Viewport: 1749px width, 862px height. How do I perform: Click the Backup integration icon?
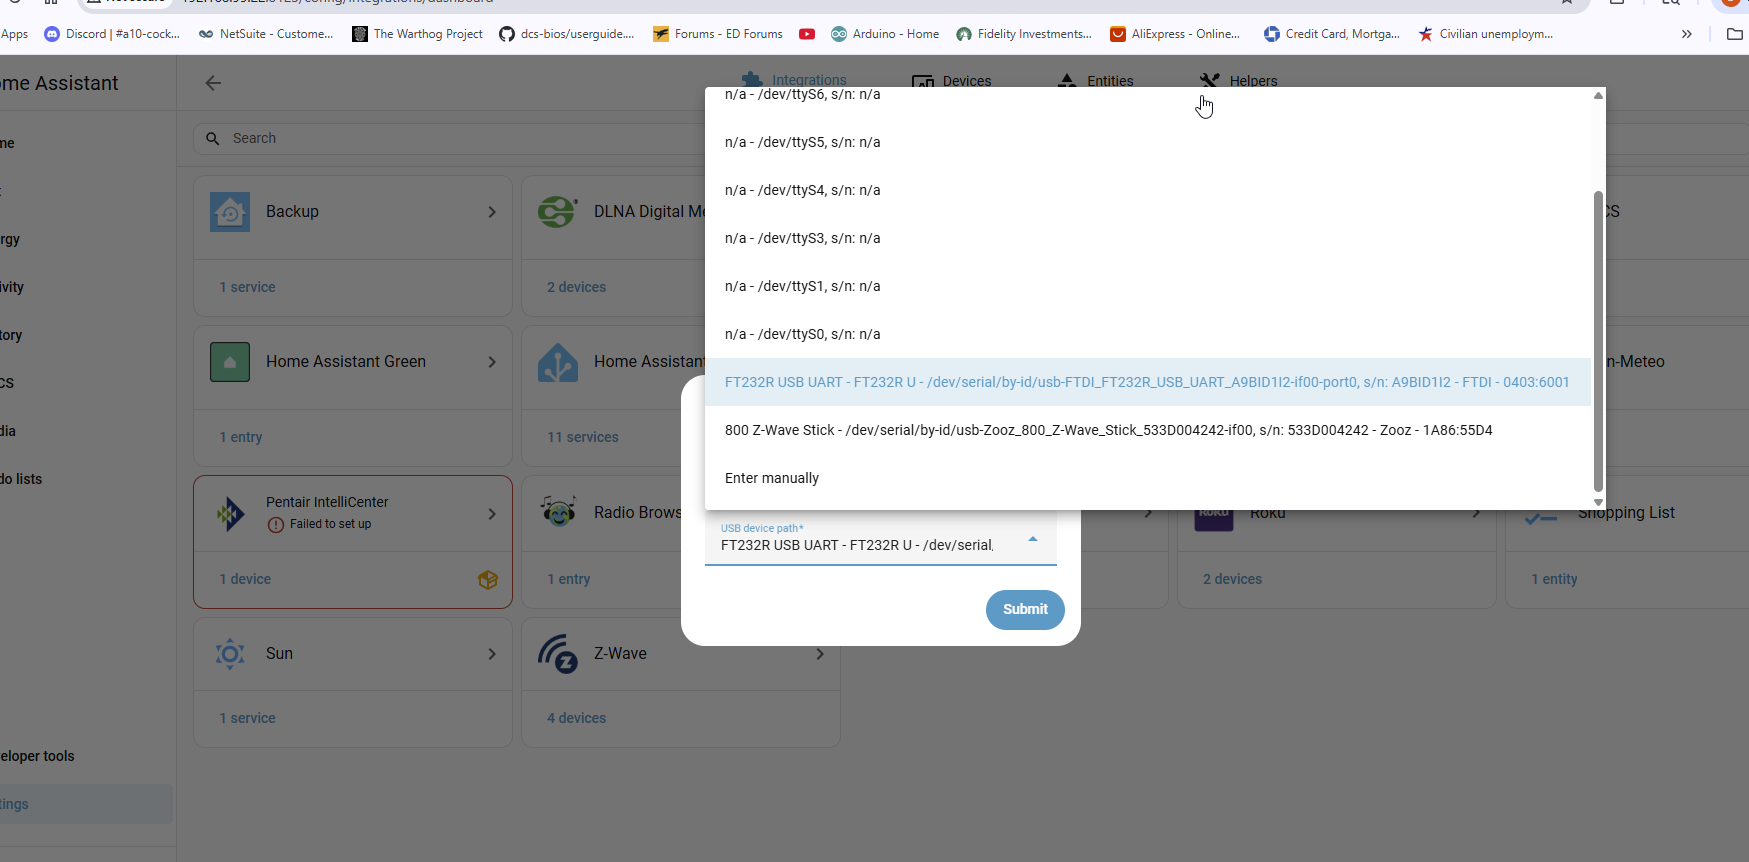coord(230,212)
